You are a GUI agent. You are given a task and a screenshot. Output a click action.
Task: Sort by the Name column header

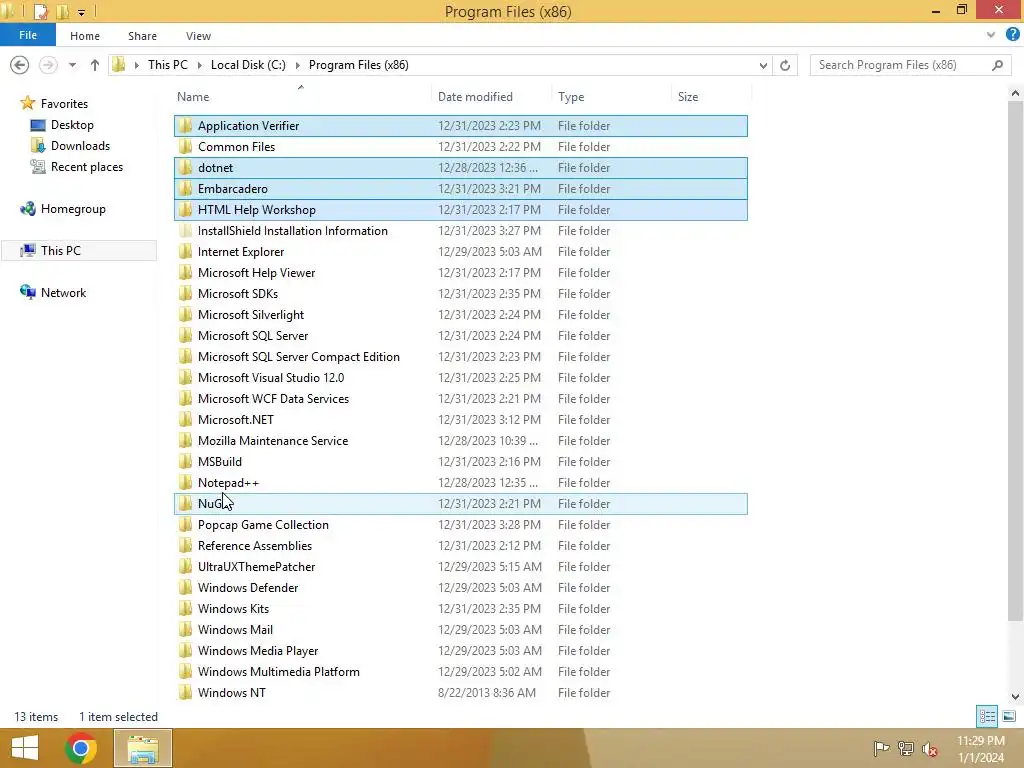click(193, 97)
